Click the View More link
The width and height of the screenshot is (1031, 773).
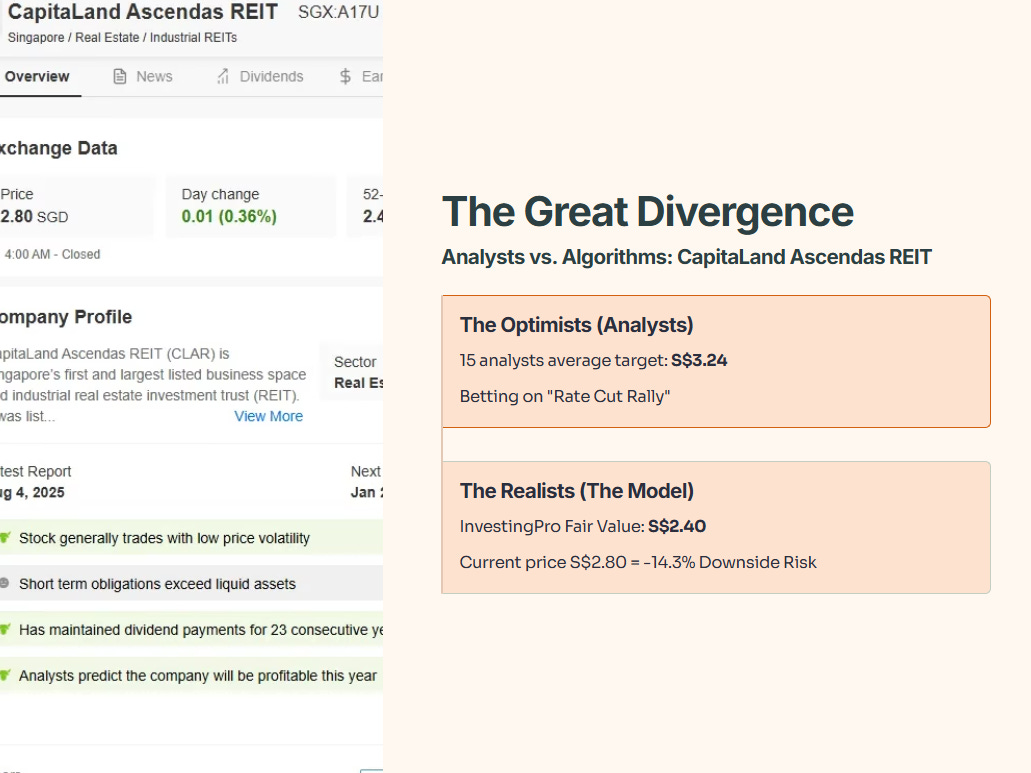268,416
